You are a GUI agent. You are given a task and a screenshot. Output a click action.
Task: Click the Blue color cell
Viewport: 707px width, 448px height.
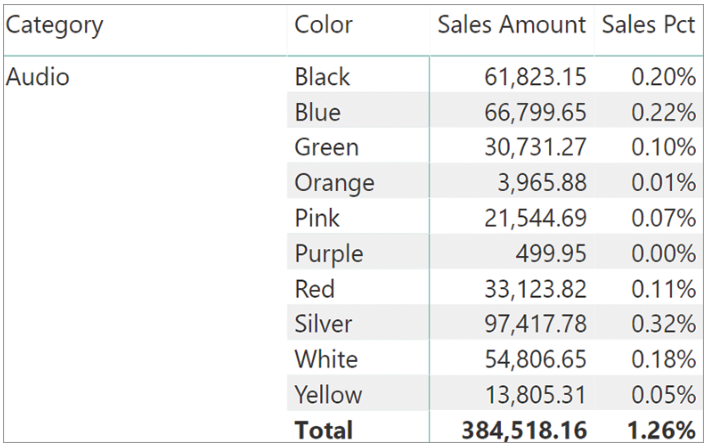(317, 112)
